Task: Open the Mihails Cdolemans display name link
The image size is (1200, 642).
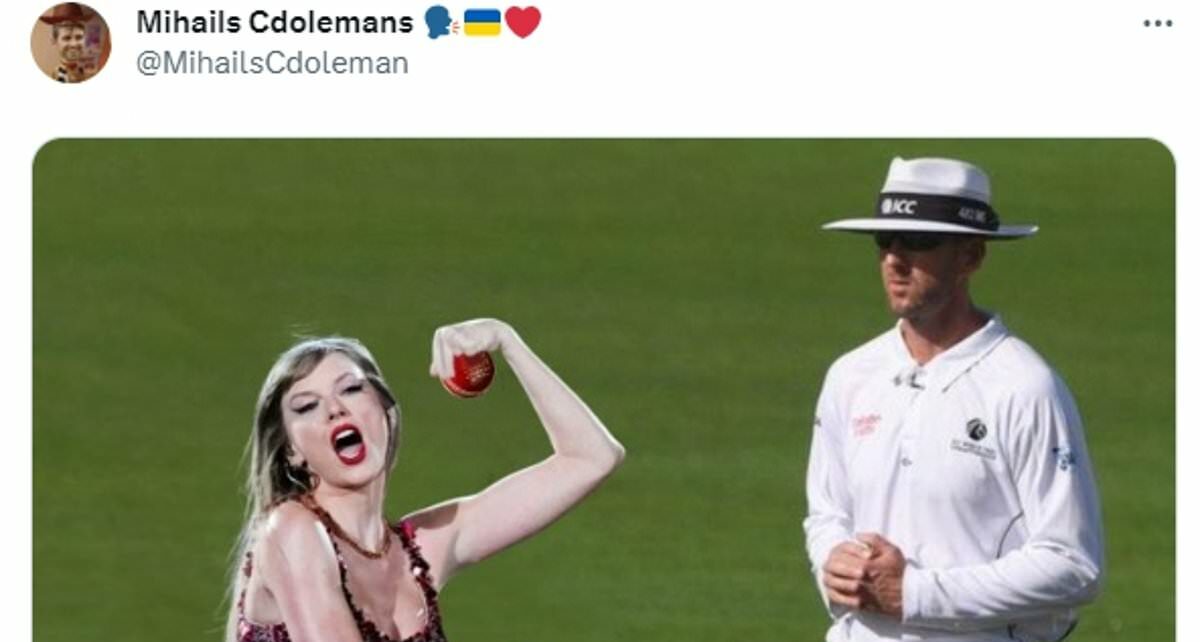Action: (275, 22)
